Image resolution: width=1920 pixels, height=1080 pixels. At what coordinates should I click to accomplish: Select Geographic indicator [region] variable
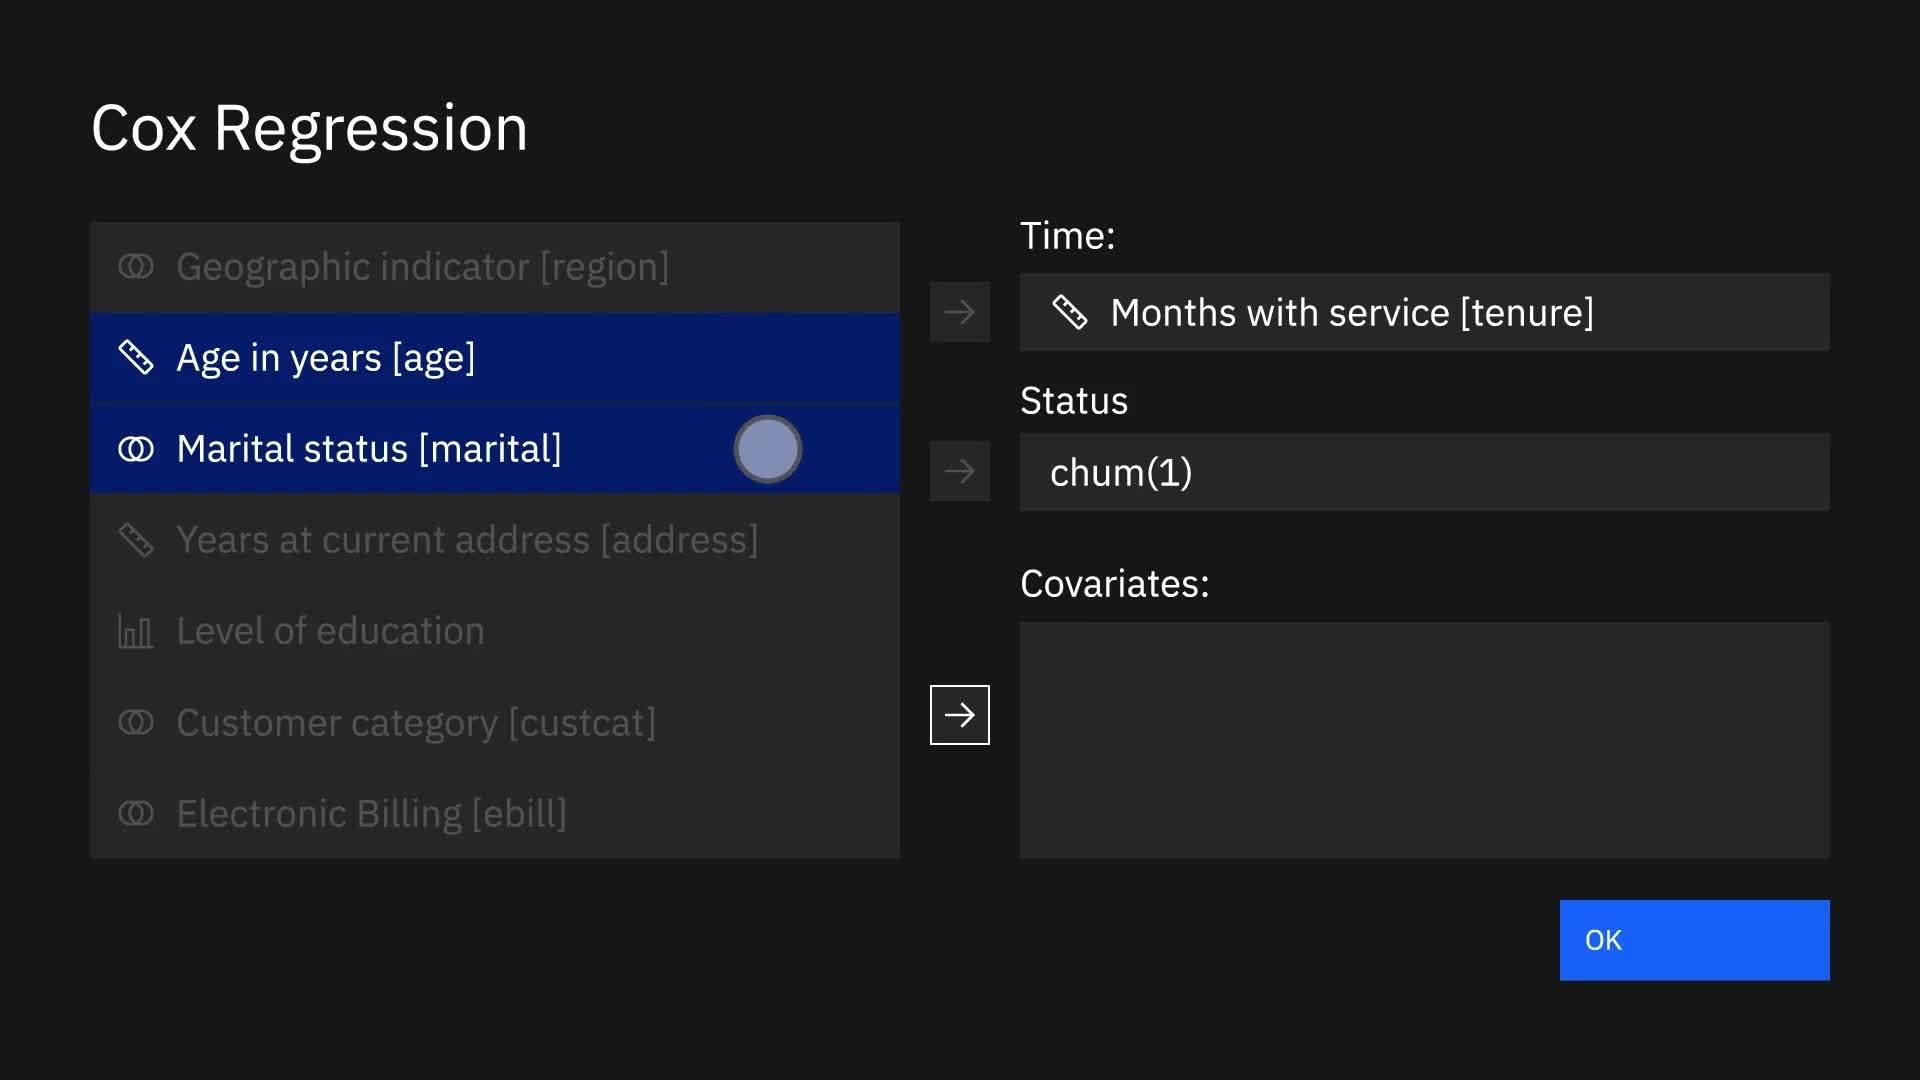(x=422, y=267)
